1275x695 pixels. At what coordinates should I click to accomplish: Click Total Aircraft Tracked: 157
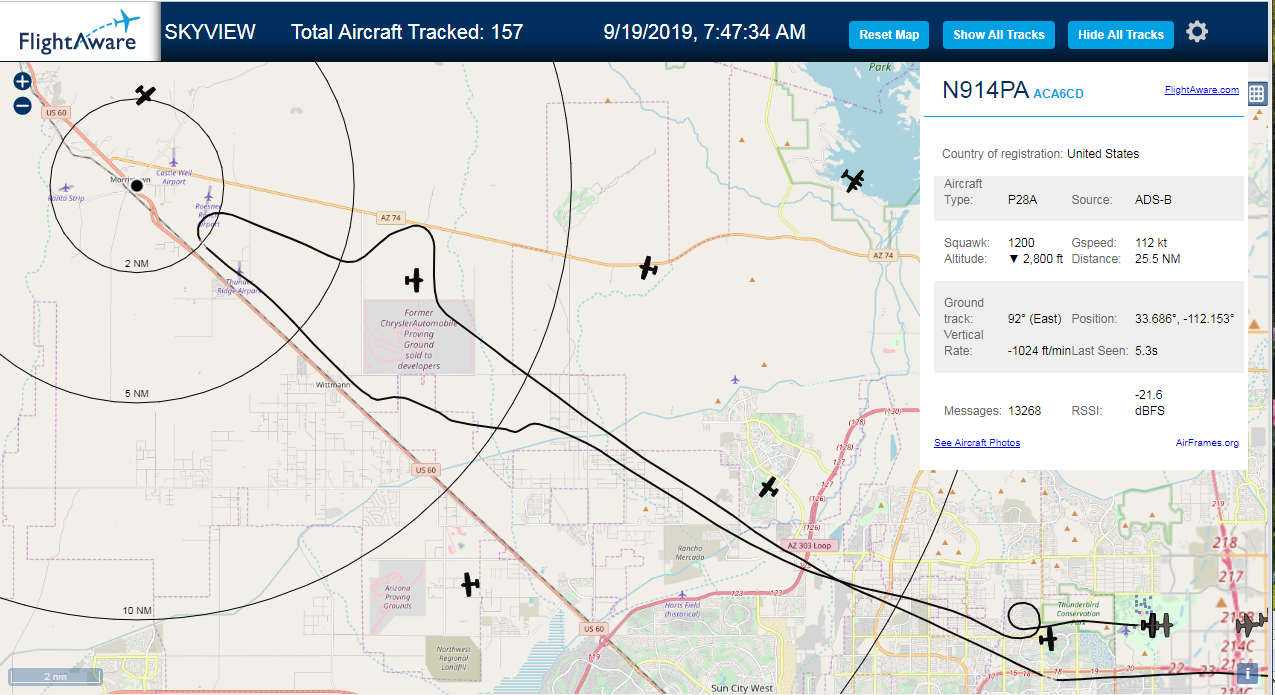[407, 32]
